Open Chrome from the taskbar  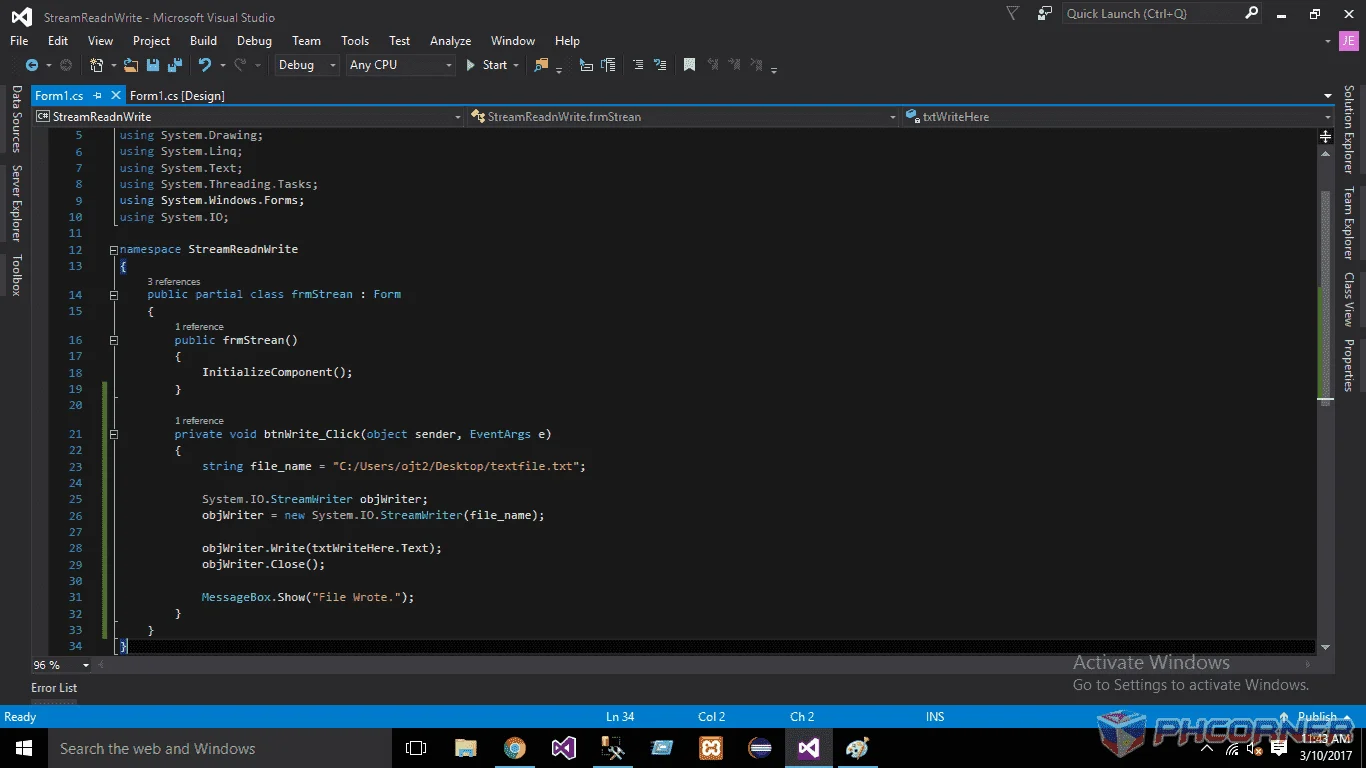pyautogui.click(x=515, y=749)
